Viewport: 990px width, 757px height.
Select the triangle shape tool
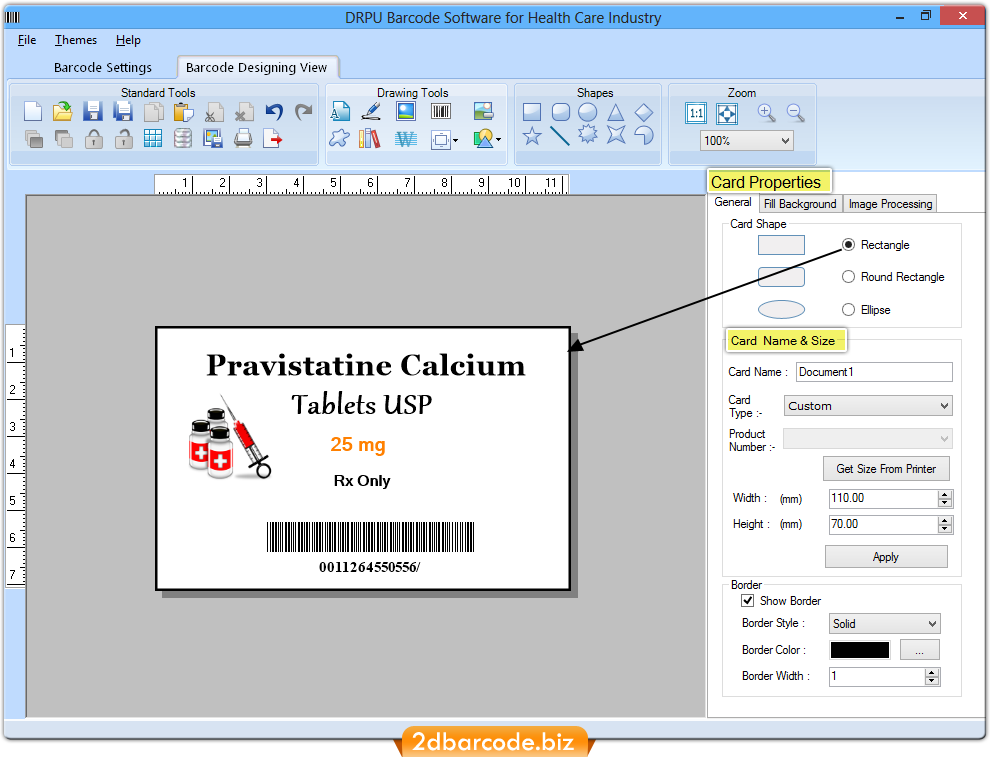tap(616, 112)
